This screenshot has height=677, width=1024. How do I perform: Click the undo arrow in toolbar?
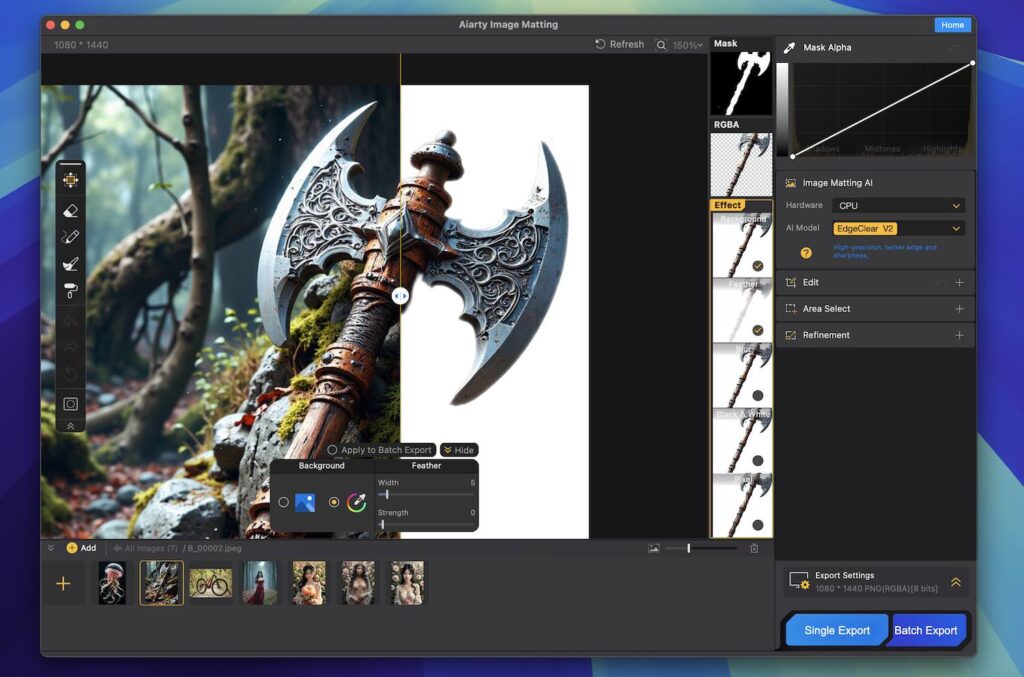click(71, 321)
